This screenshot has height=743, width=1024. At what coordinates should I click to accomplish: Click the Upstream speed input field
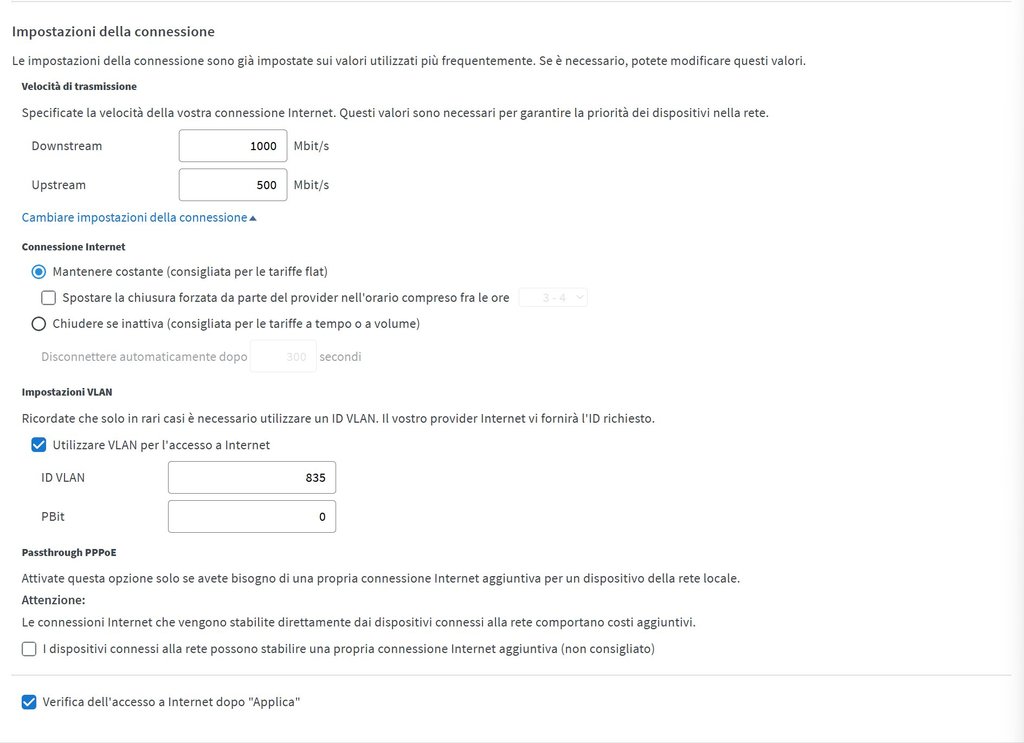pos(232,185)
